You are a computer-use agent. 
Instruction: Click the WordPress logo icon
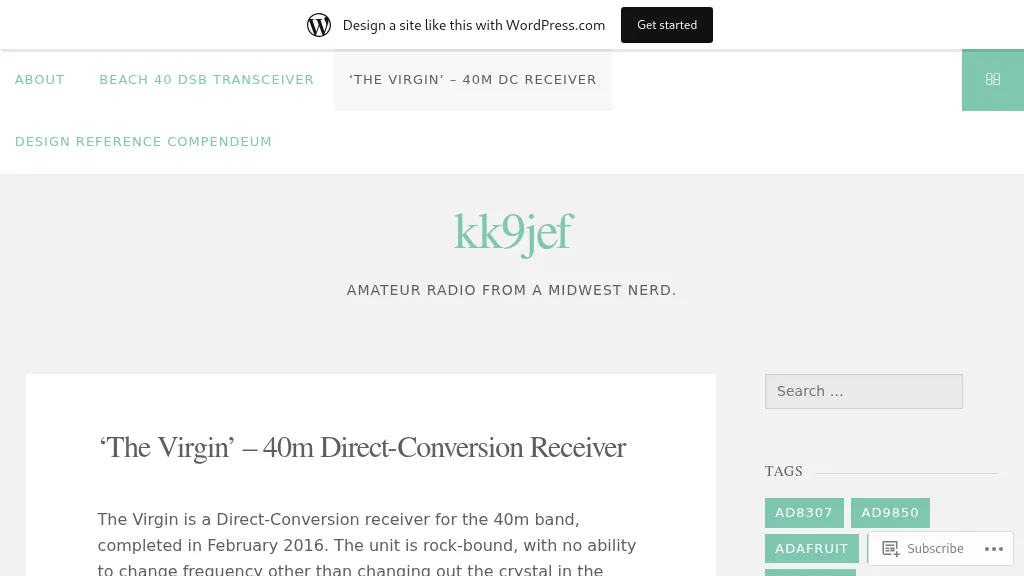click(x=319, y=25)
